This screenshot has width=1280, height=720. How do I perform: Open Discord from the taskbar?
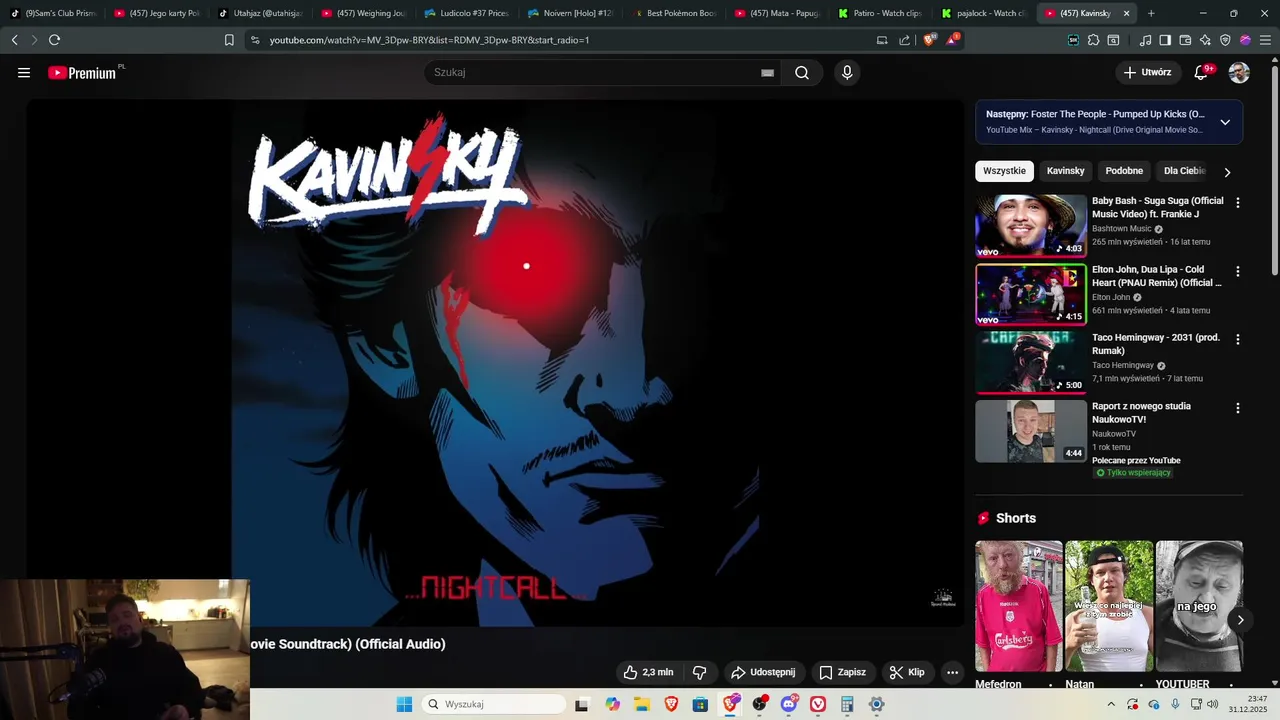tap(789, 704)
